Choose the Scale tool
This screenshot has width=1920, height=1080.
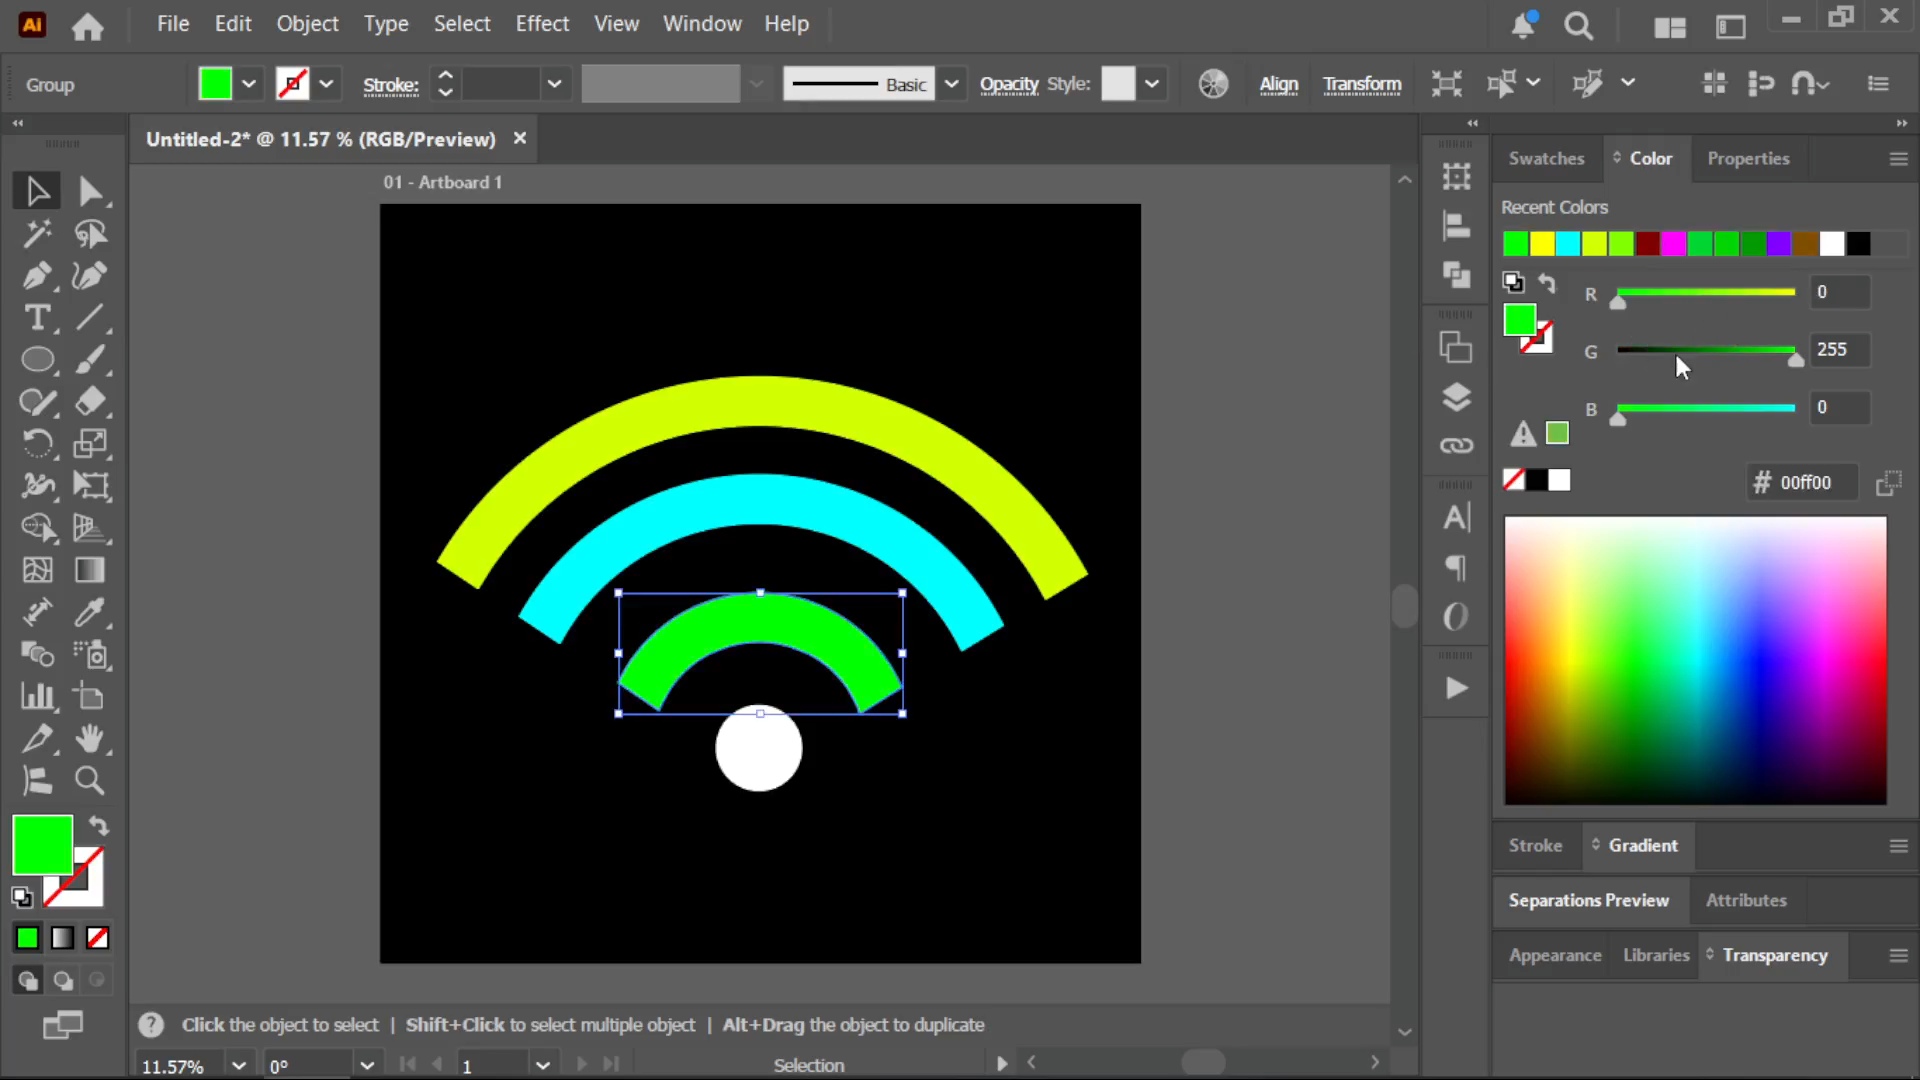pos(90,444)
